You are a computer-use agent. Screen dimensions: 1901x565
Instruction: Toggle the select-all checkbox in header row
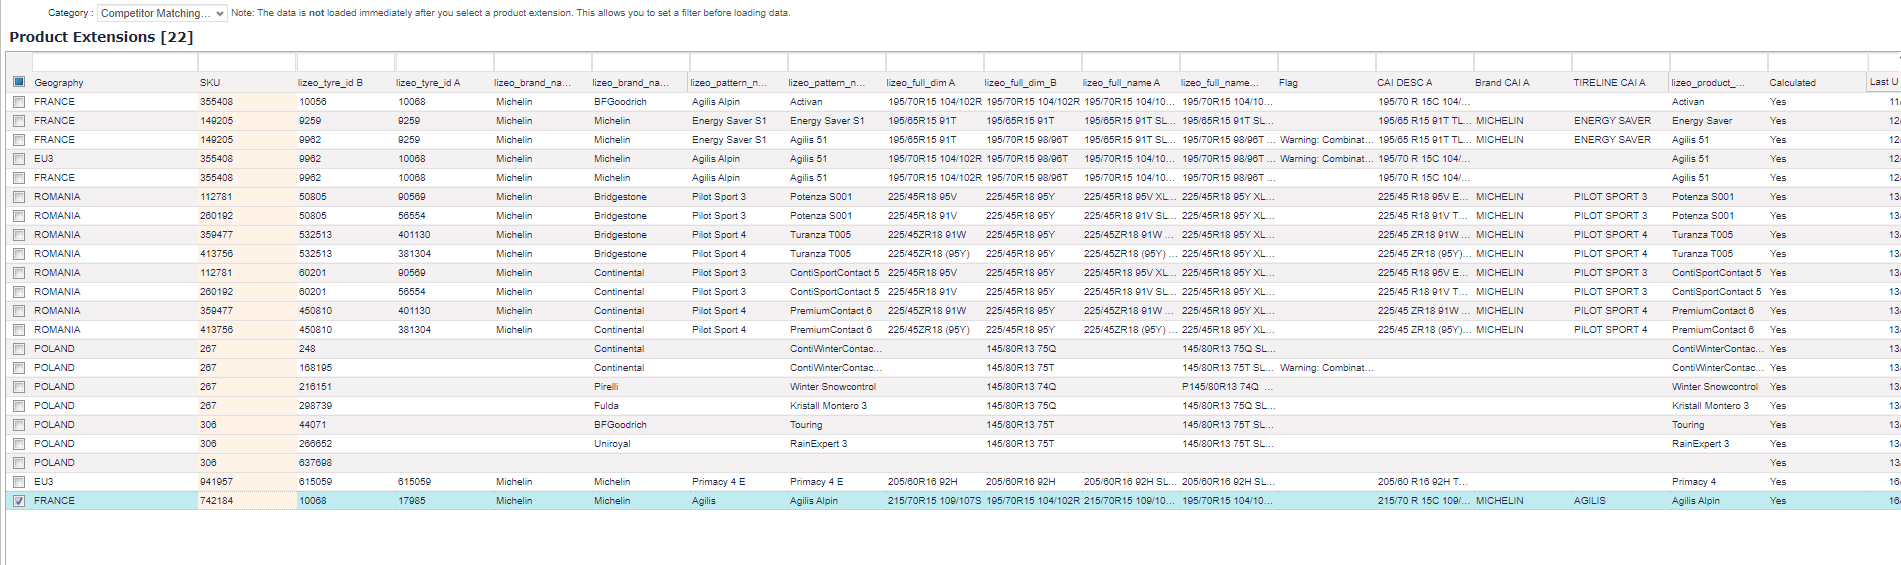pyautogui.click(x=19, y=82)
